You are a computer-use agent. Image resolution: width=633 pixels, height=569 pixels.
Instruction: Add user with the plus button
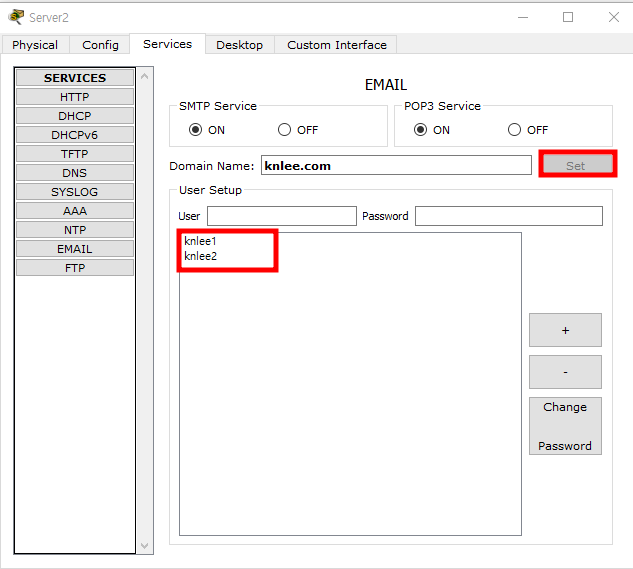(565, 330)
